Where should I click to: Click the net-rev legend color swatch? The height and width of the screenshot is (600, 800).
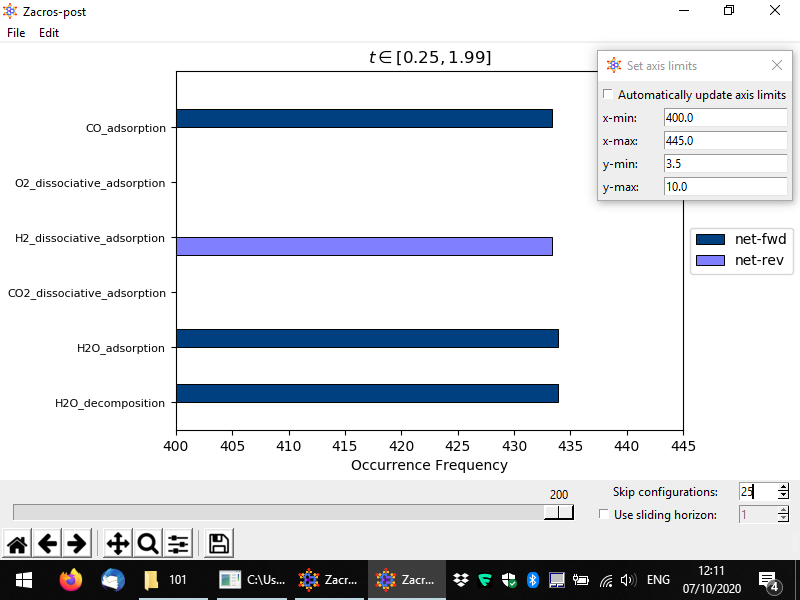pos(710,260)
